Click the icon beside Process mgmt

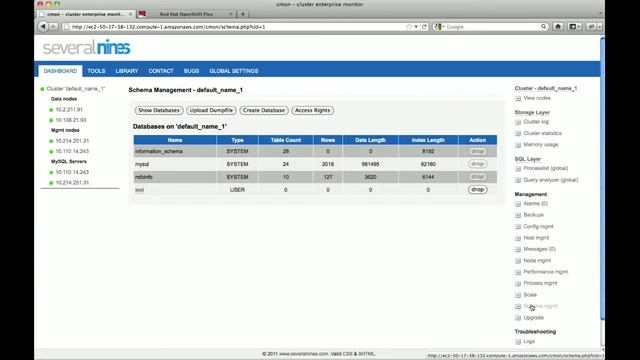coord(518,284)
